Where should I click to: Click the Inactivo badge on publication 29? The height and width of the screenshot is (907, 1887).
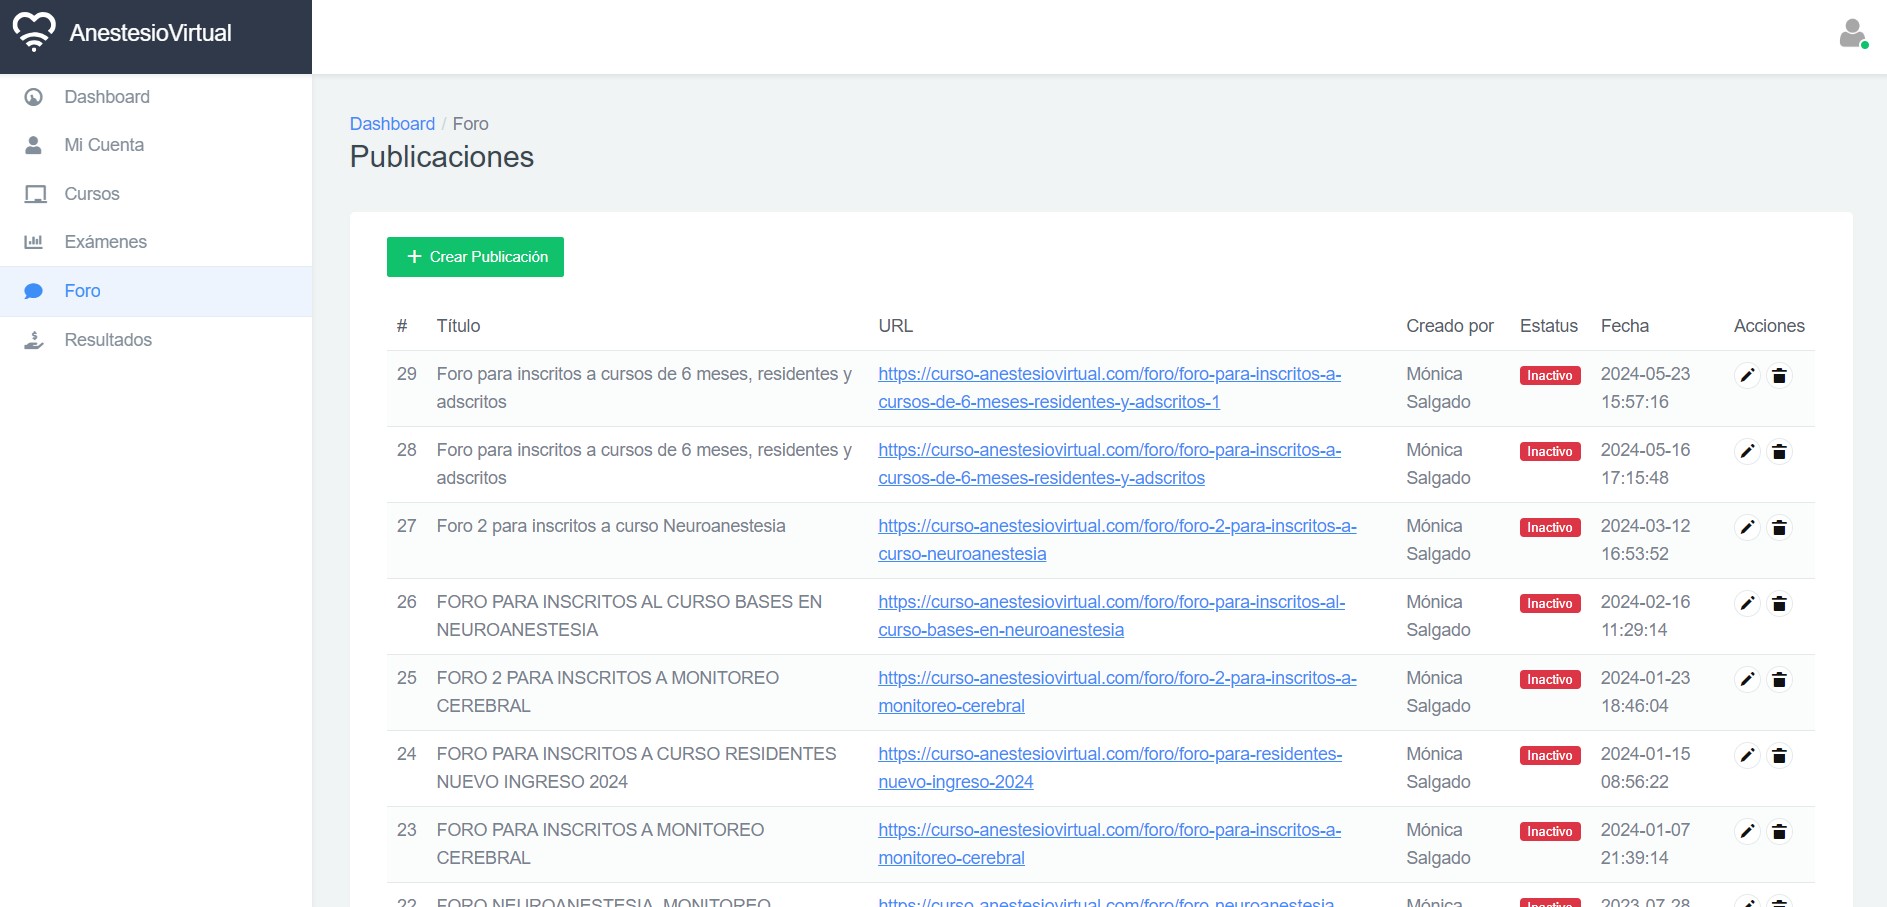pos(1549,376)
